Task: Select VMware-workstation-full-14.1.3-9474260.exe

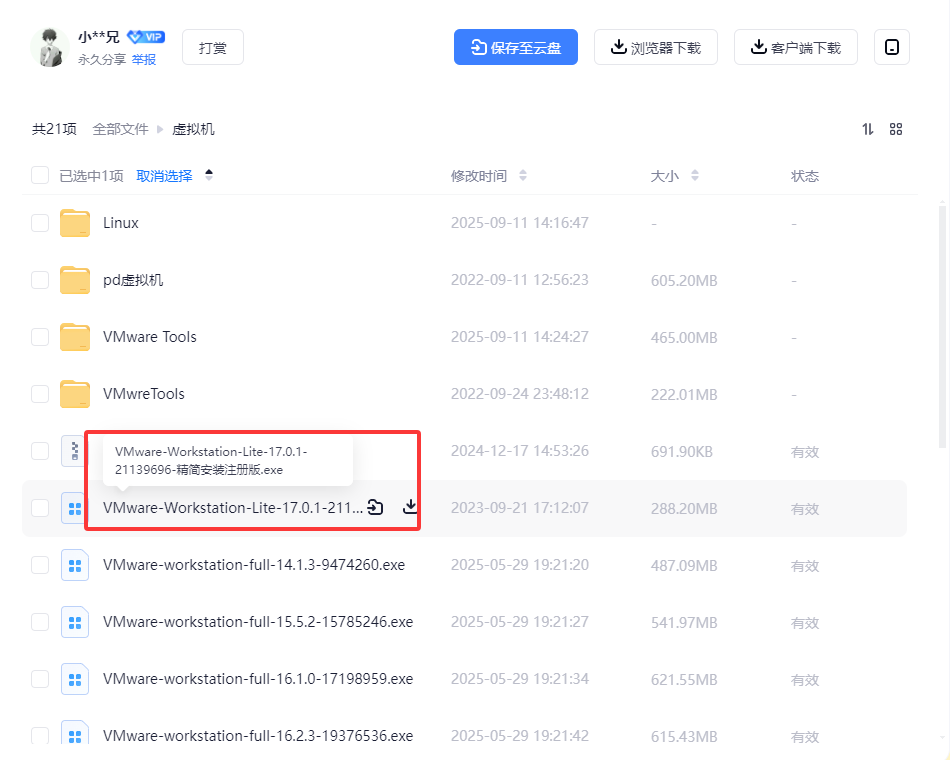Action: (x=254, y=565)
